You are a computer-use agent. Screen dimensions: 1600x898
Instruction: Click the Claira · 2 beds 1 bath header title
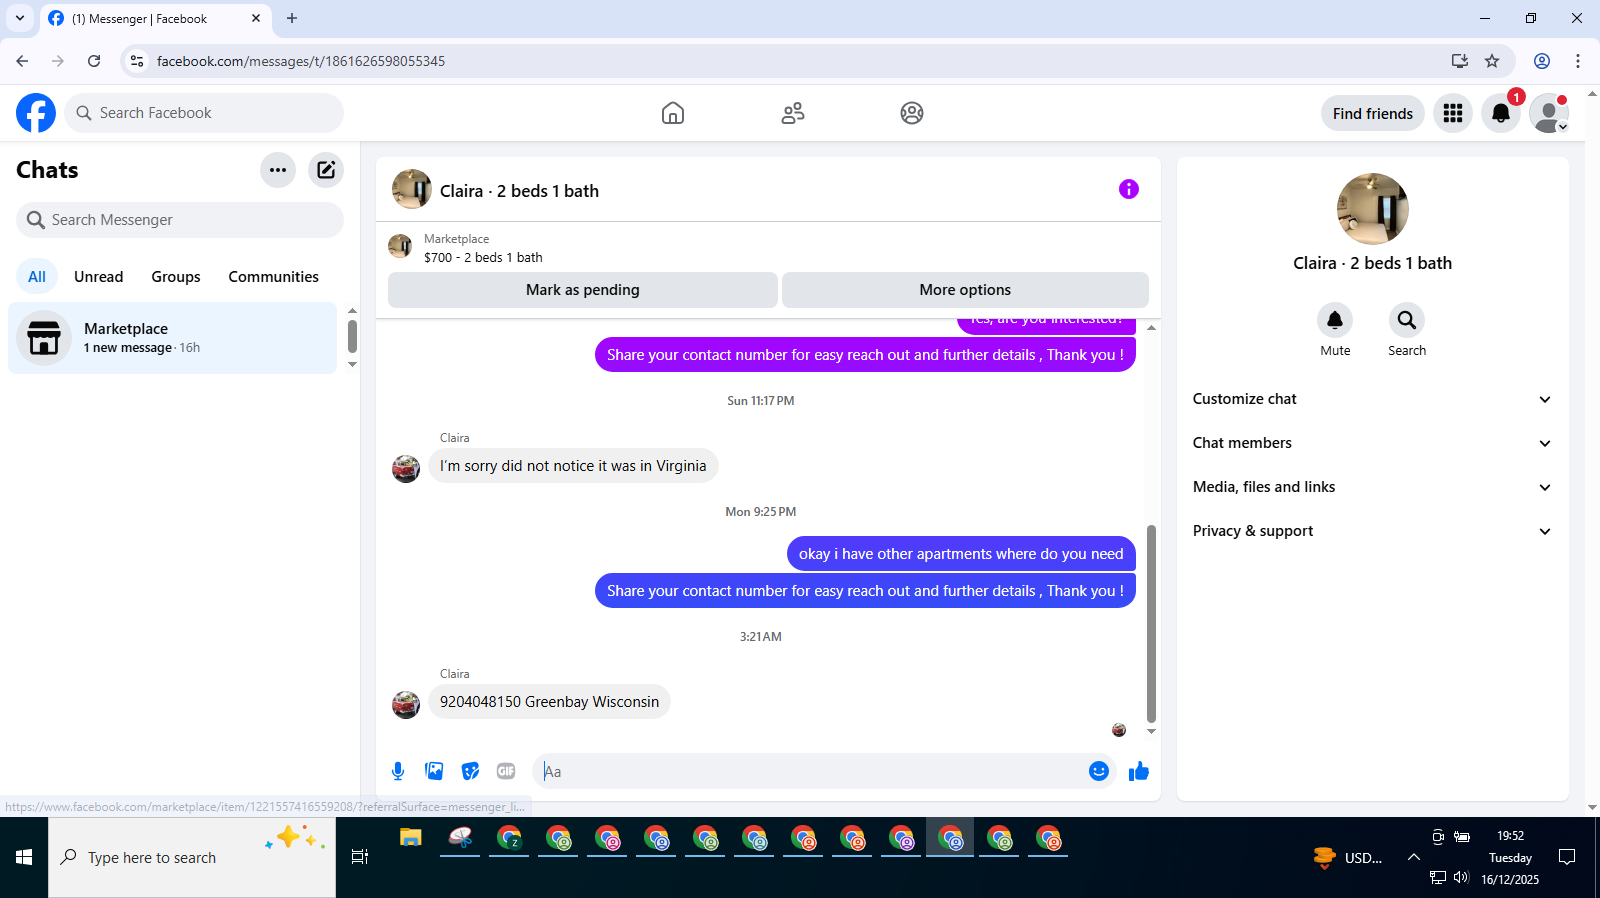tap(519, 191)
